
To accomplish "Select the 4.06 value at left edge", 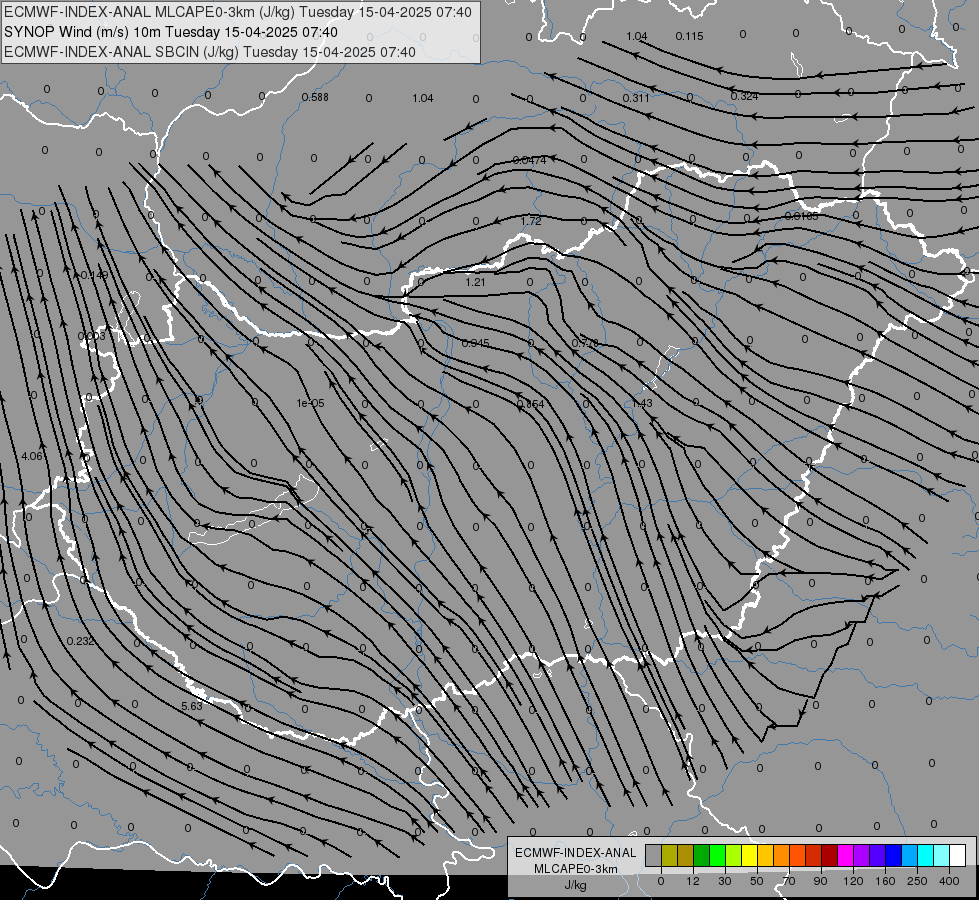I will [x=32, y=456].
